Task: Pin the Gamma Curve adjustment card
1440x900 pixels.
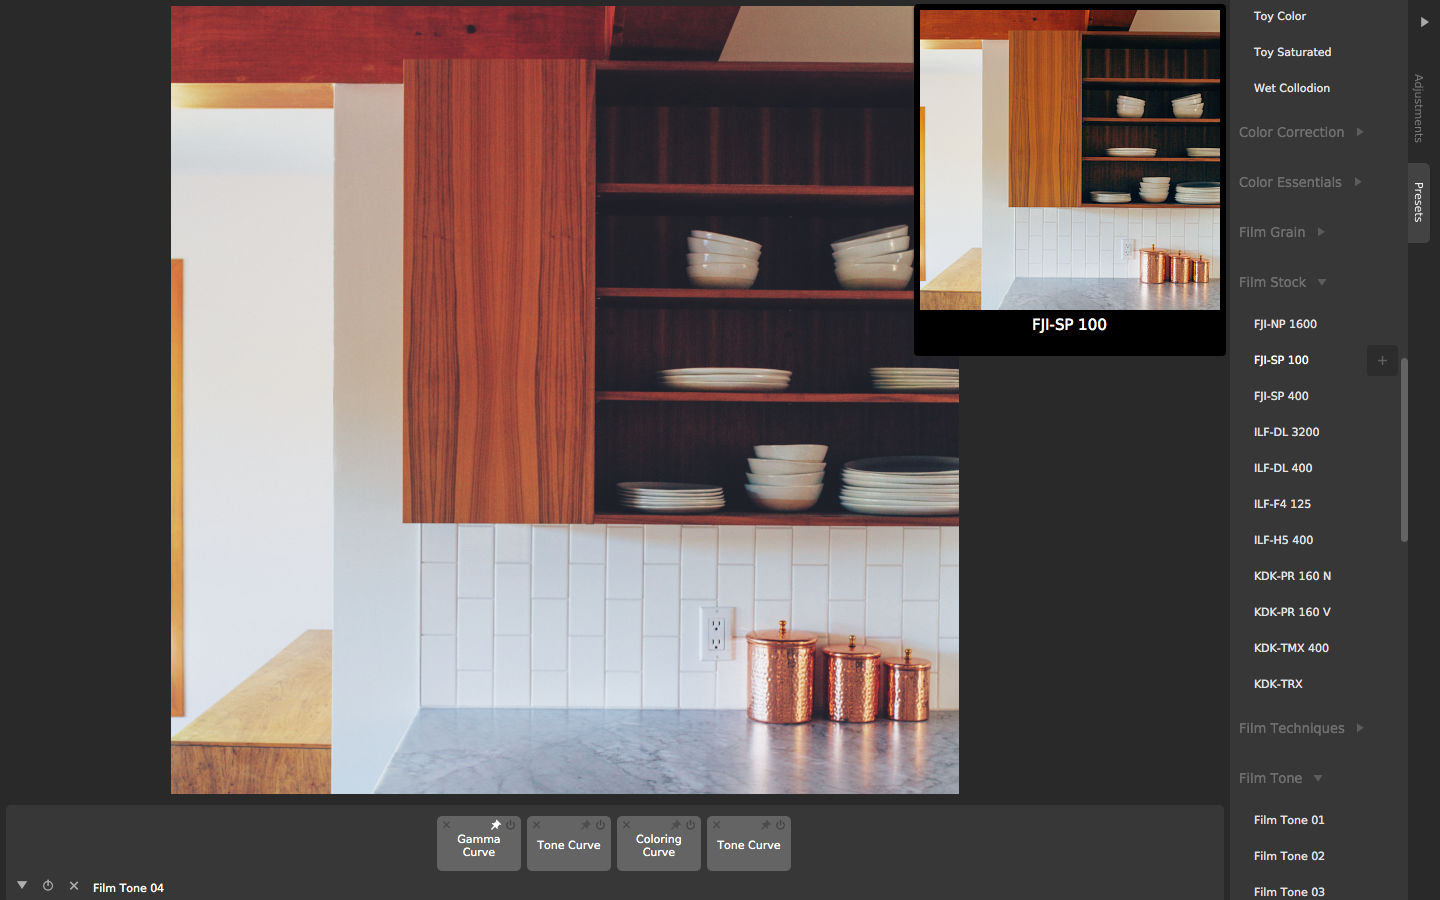Action: tap(495, 825)
